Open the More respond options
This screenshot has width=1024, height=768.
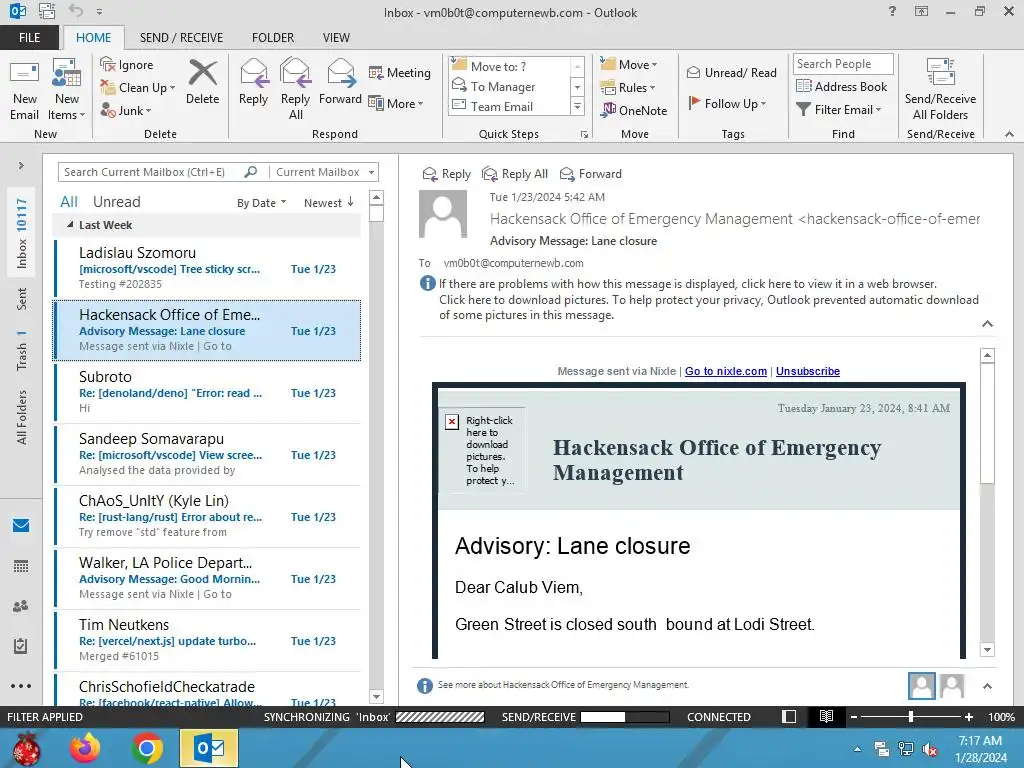396,103
